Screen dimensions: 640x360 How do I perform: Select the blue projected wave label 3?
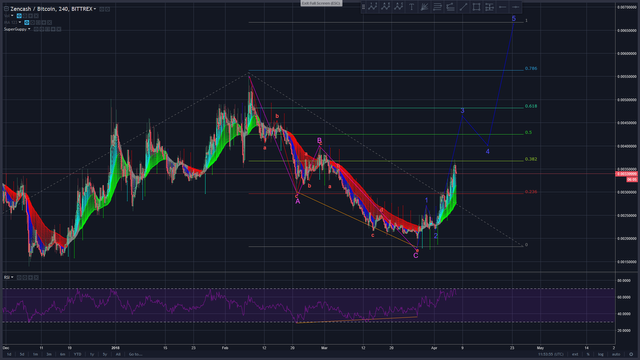pos(462,111)
